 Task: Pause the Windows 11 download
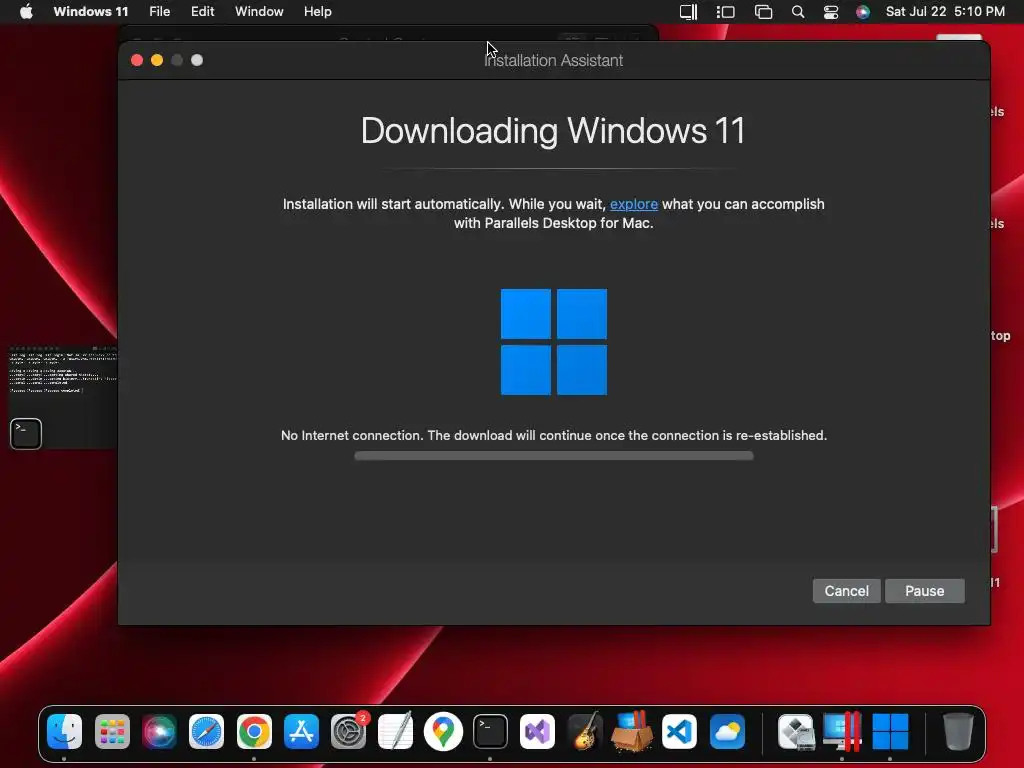click(924, 591)
